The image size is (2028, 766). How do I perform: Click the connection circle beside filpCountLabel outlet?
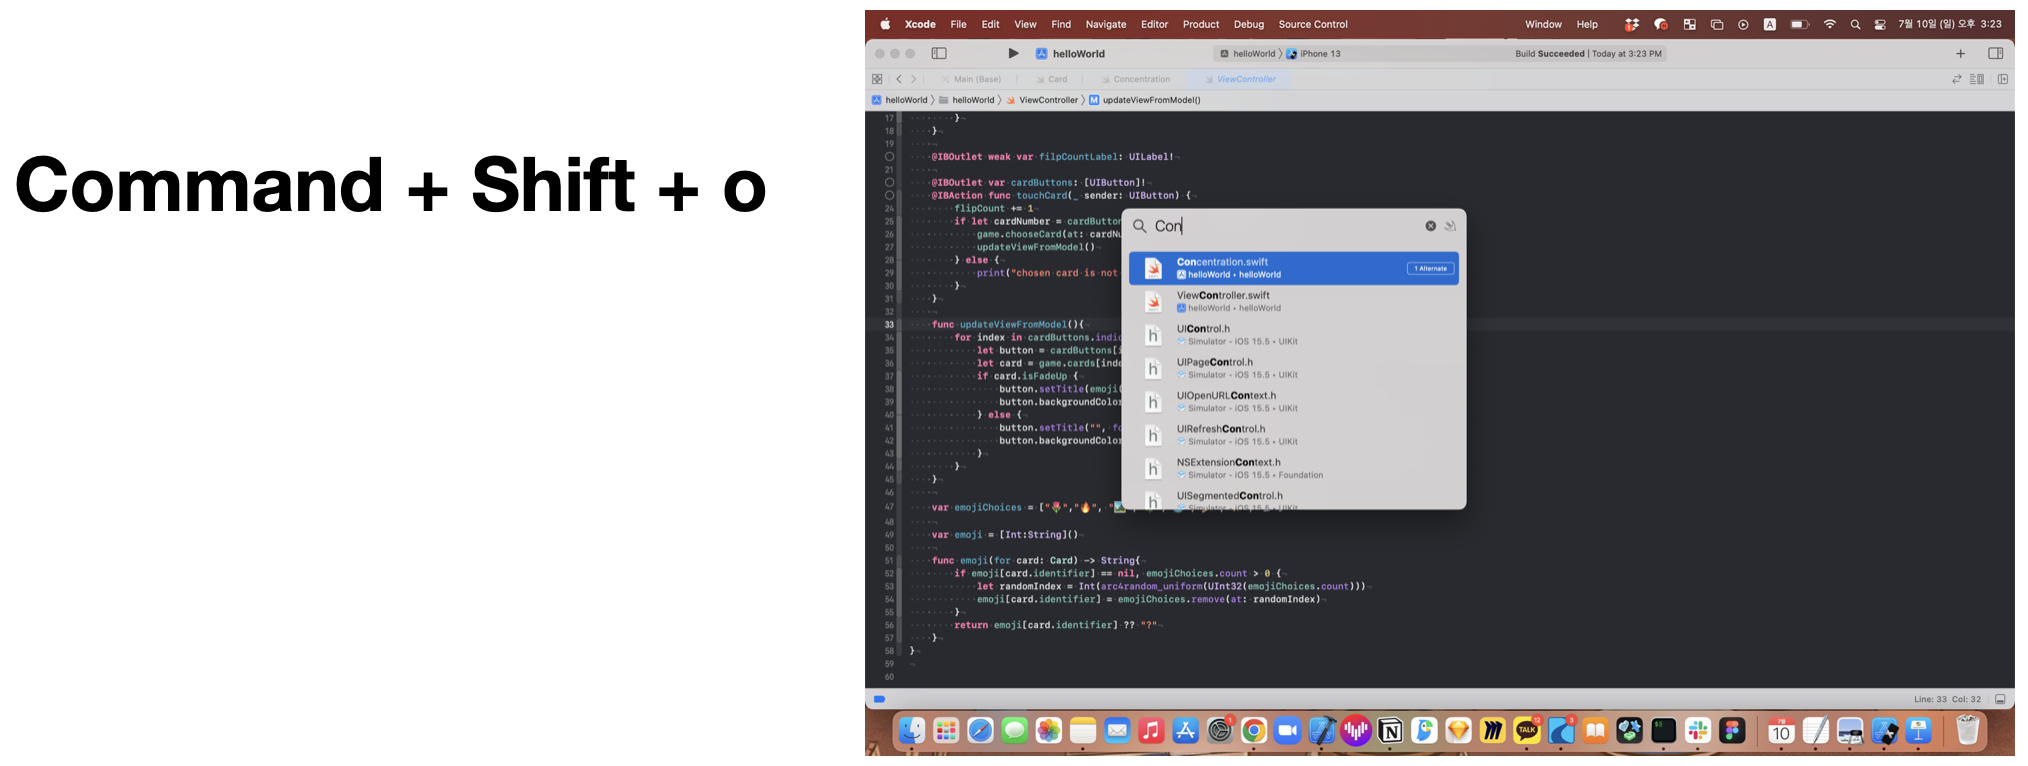889,156
